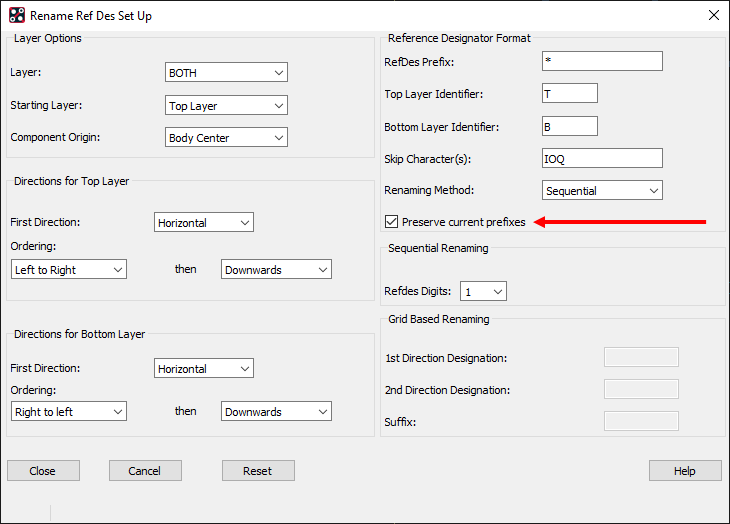Open Top Layer Downwards dropdown
Image resolution: width=730 pixels, height=524 pixels.
click(x=277, y=269)
